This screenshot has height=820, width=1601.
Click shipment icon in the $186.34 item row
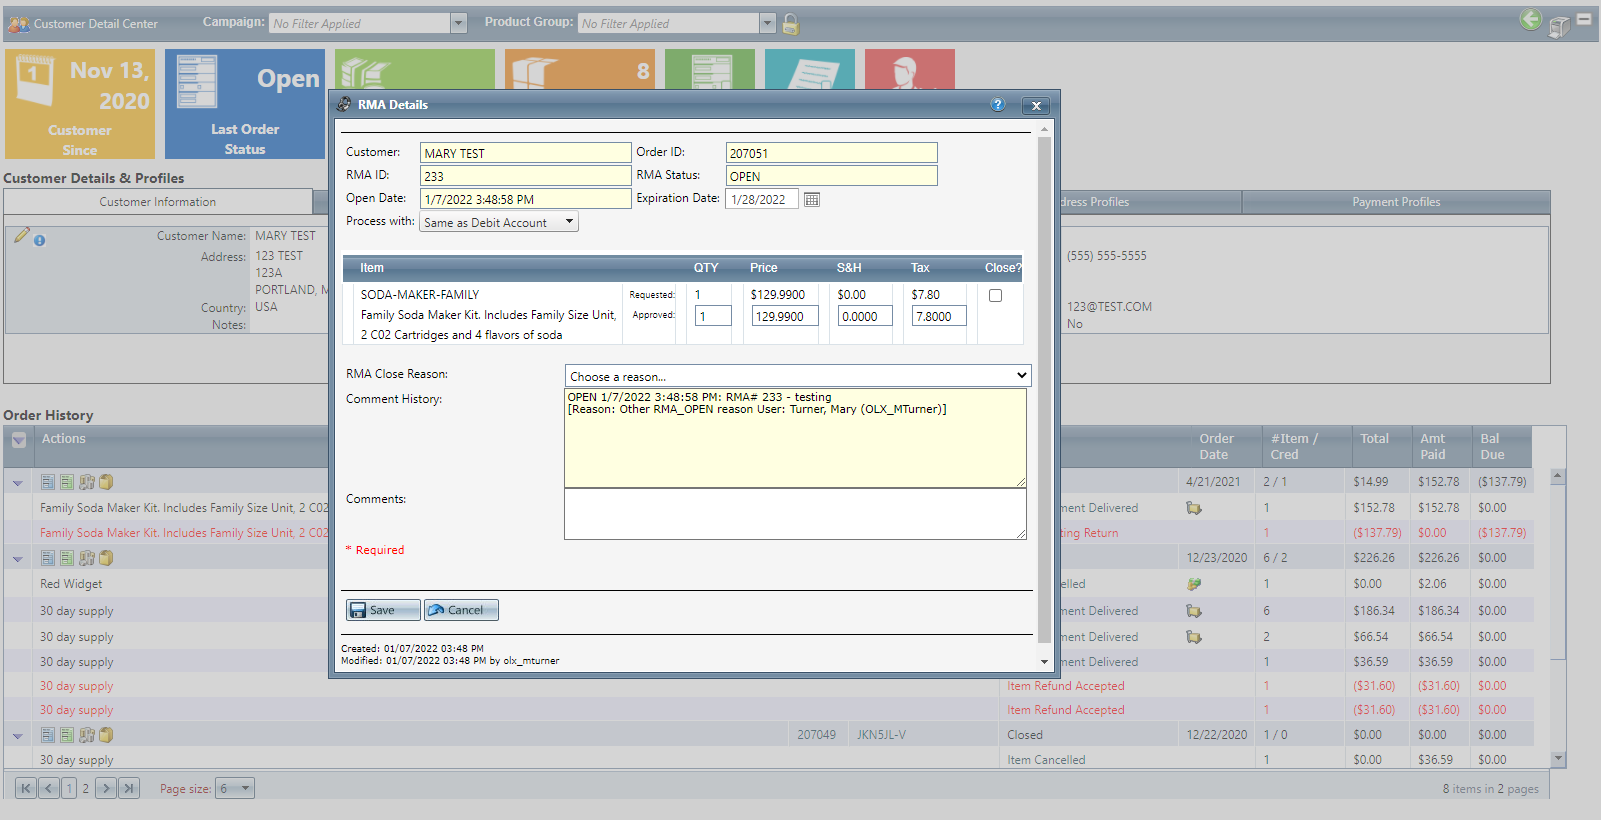click(x=1194, y=611)
